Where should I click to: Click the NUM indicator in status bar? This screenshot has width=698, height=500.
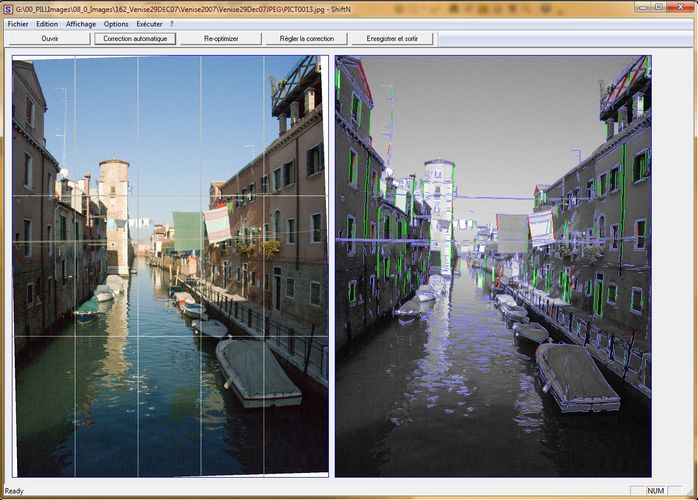654,491
